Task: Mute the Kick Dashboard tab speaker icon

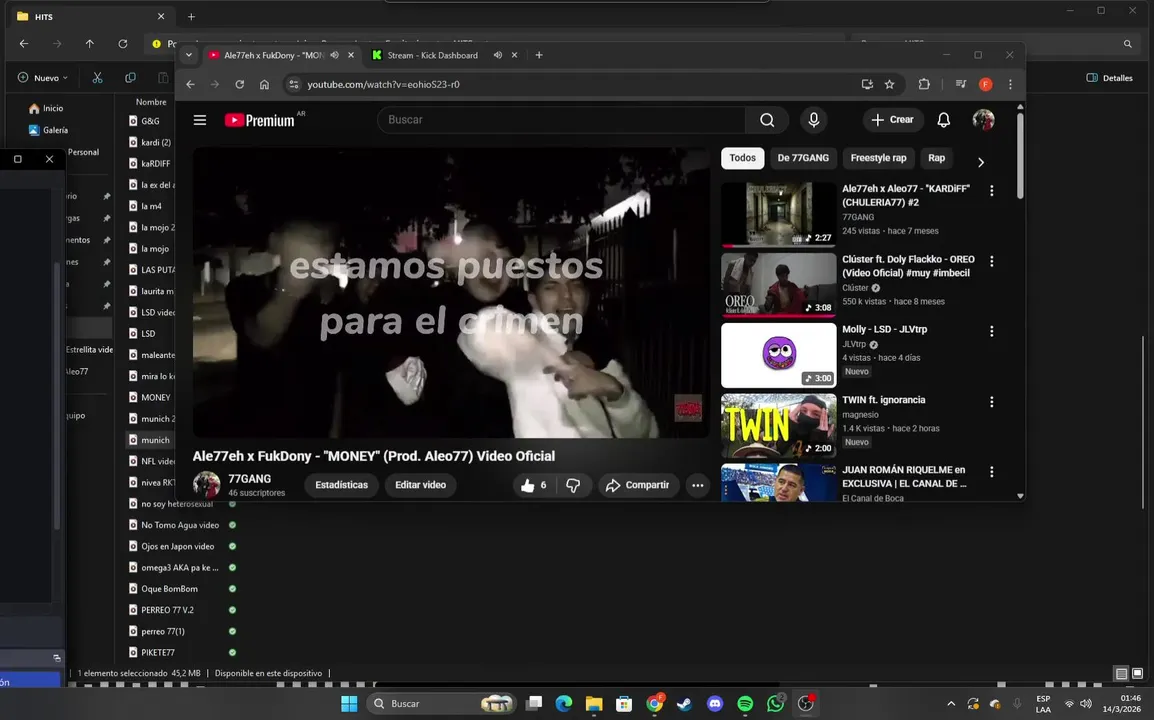Action: click(498, 55)
